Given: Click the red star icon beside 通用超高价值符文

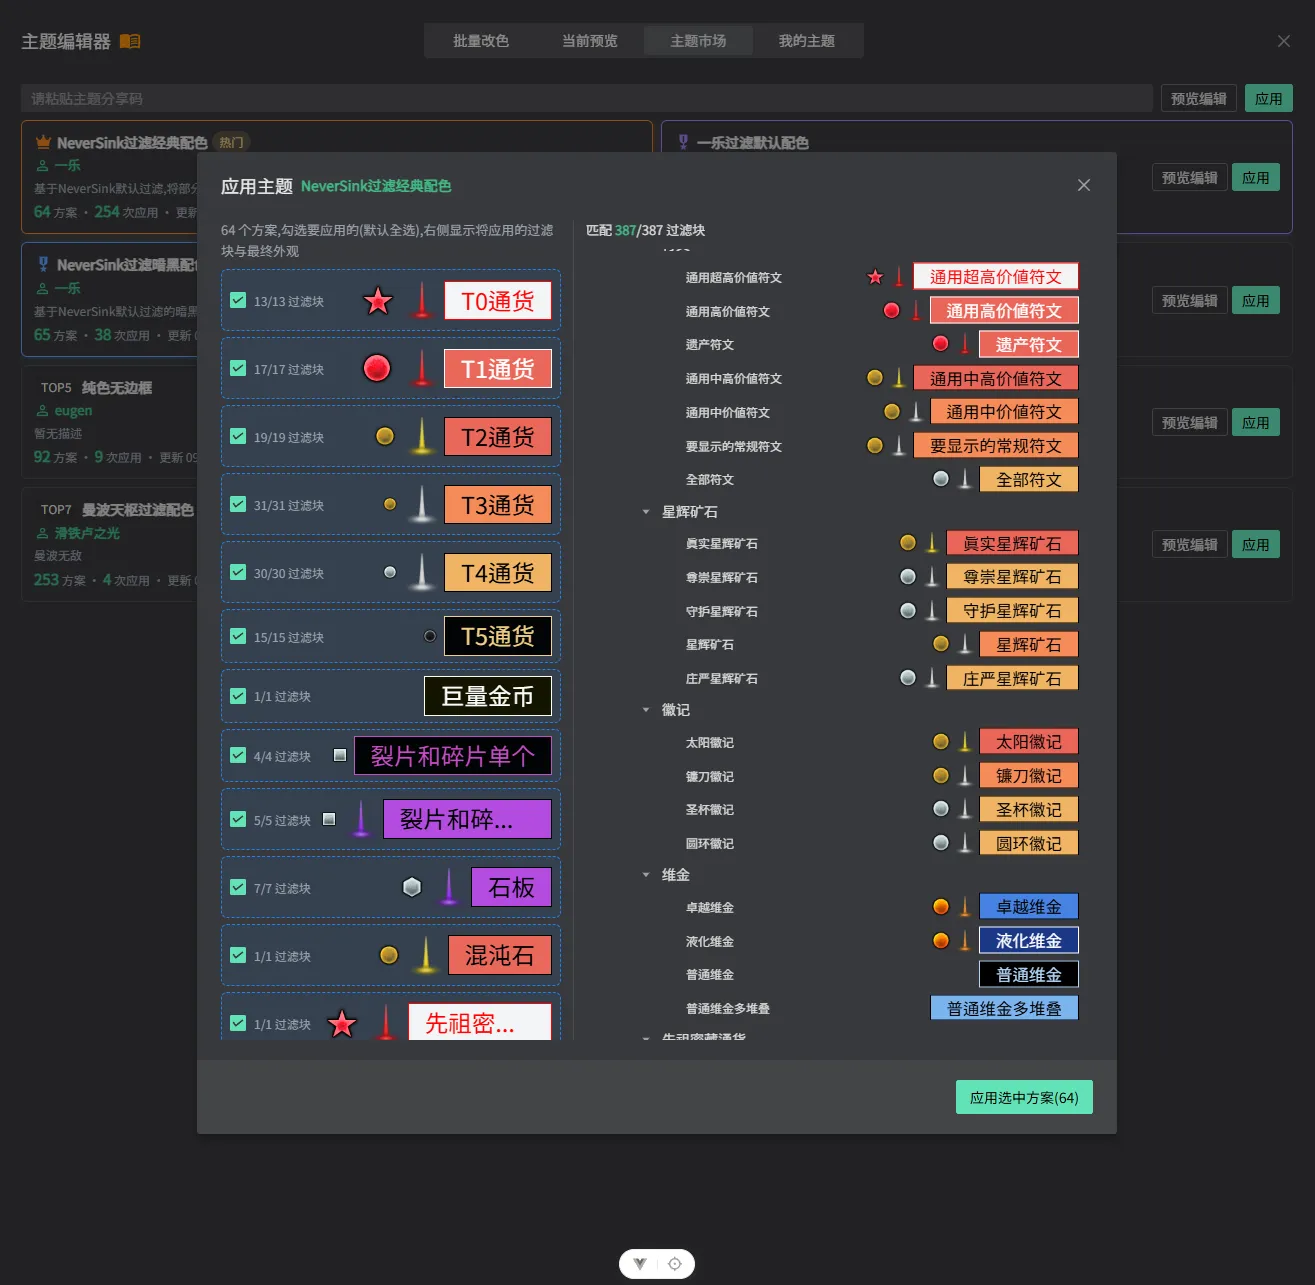Looking at the screenshot, I should [875, 277].
